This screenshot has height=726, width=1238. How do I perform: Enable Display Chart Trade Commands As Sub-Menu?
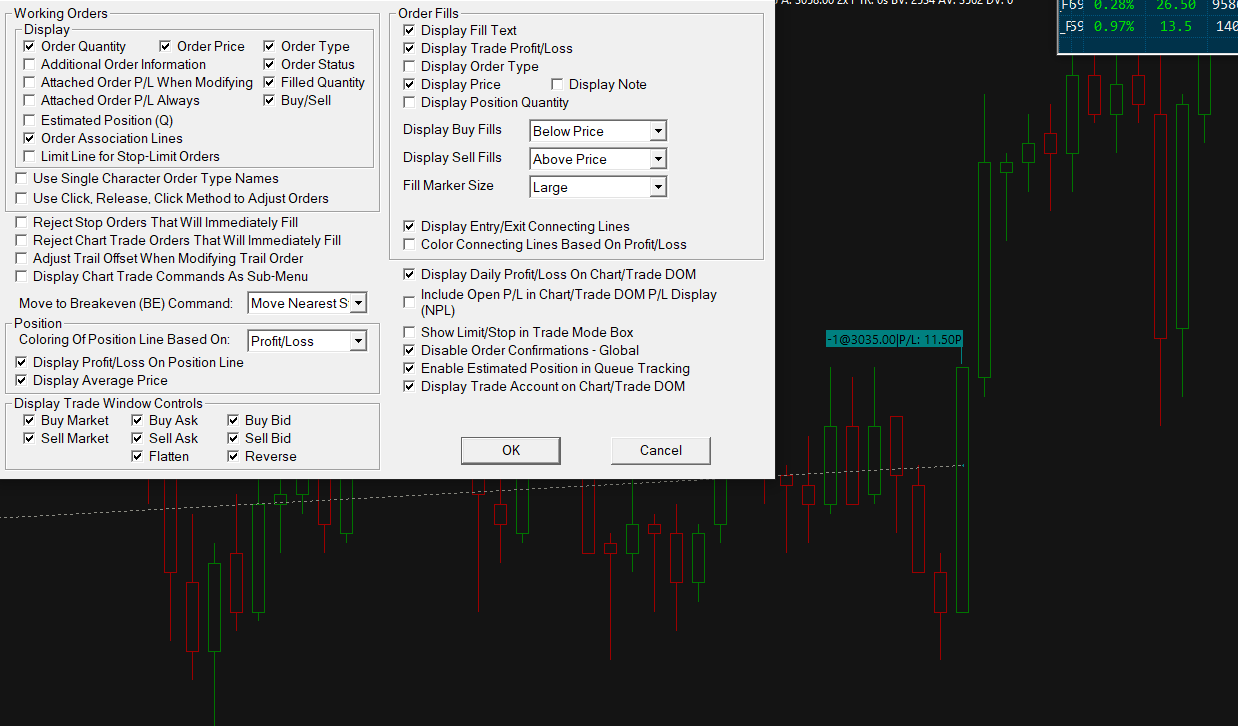click(21, 277)
